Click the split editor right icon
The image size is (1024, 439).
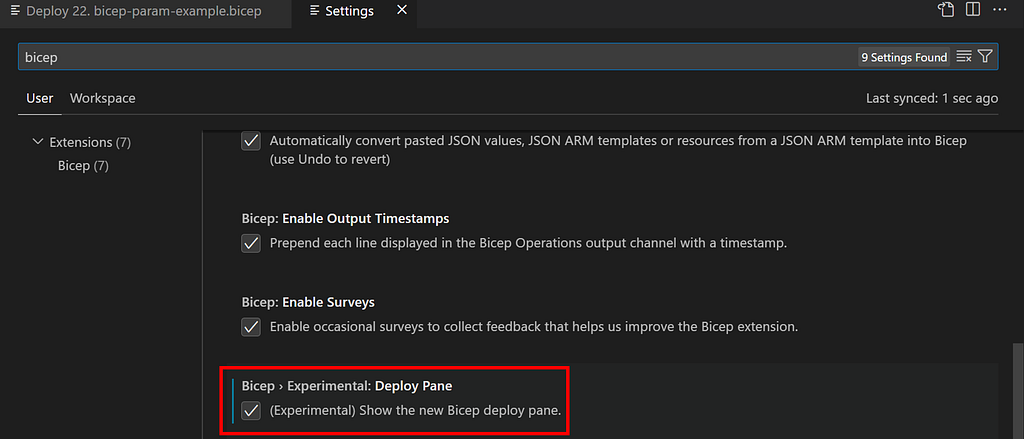[x=972, y=10]
